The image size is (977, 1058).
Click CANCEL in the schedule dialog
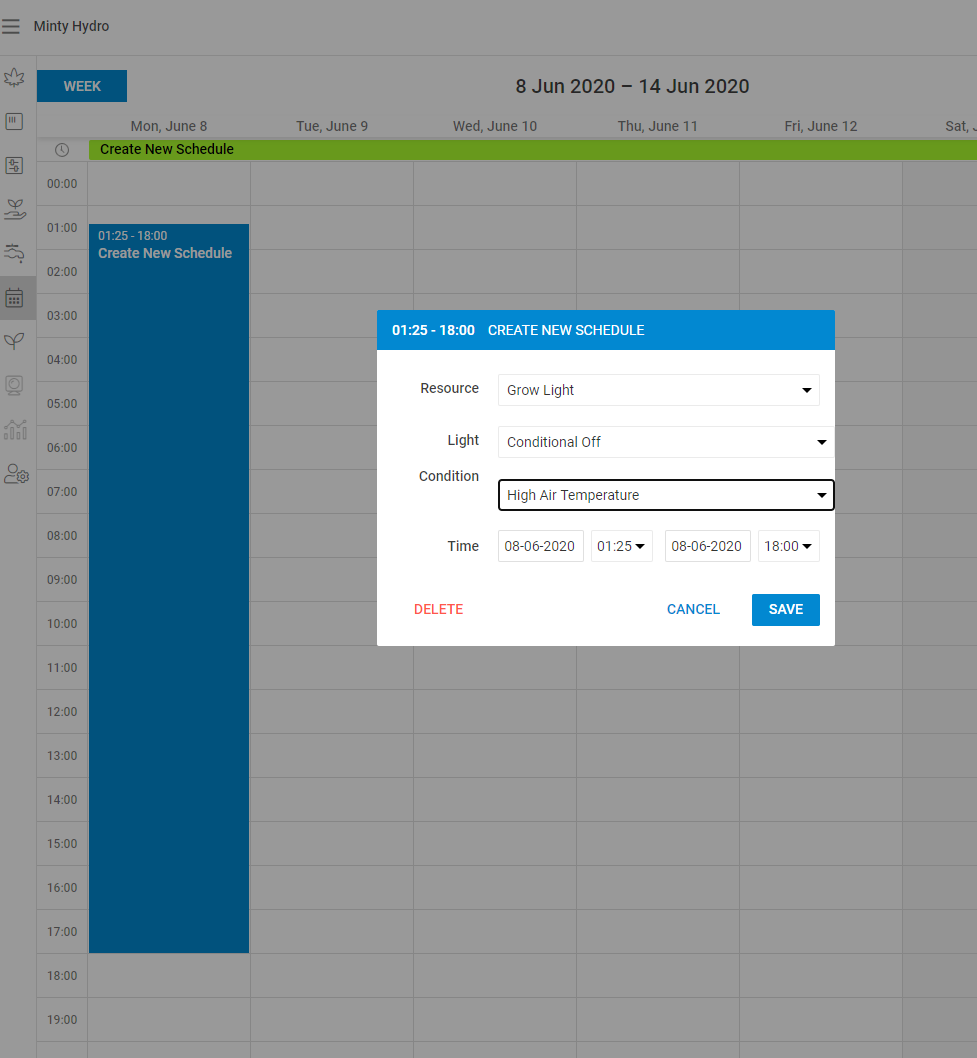tap(693, 609)
